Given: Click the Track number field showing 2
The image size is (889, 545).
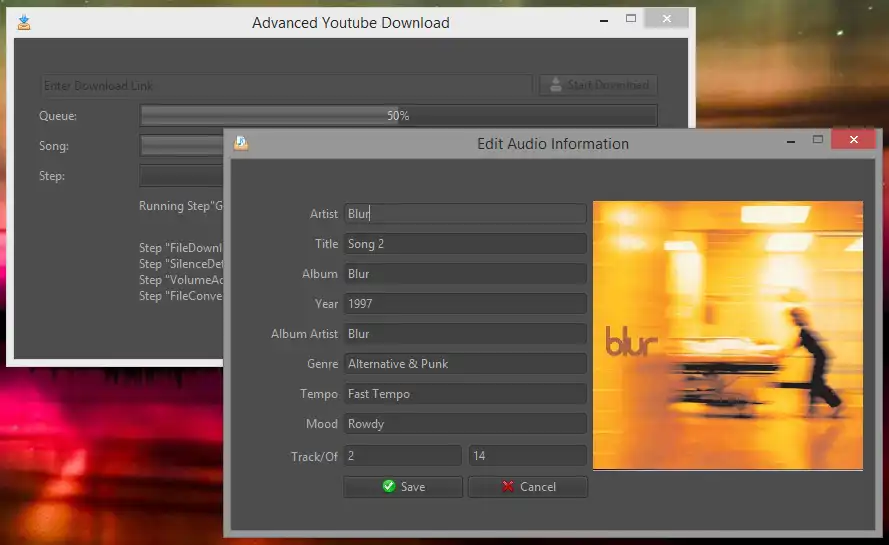Looking at the screenshot, I should [x=403, y=456].
